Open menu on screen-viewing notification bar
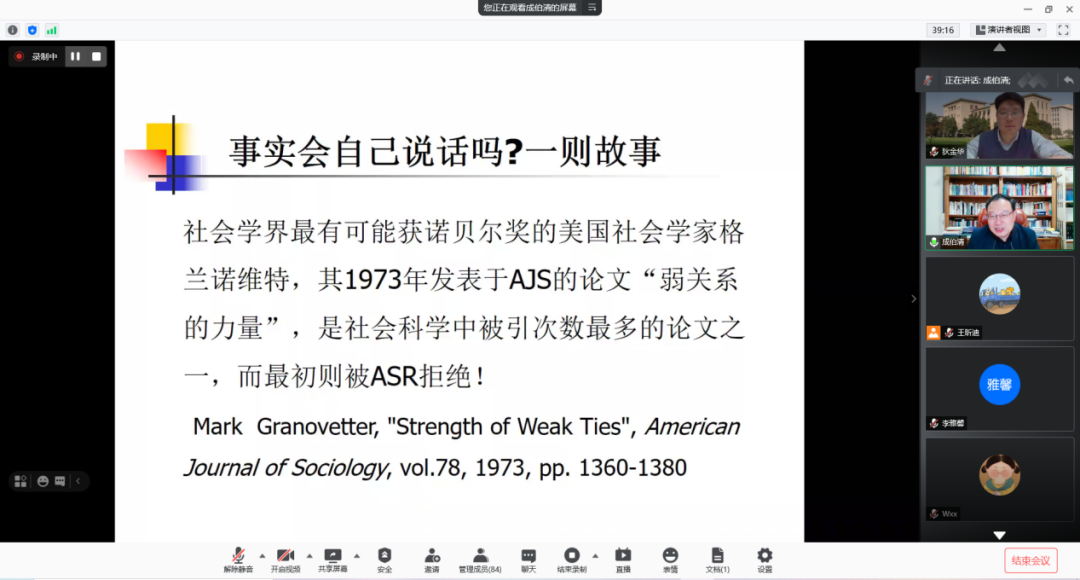Image resolution: width=1080 pixels, height=580 pixels. coord(592,7)
